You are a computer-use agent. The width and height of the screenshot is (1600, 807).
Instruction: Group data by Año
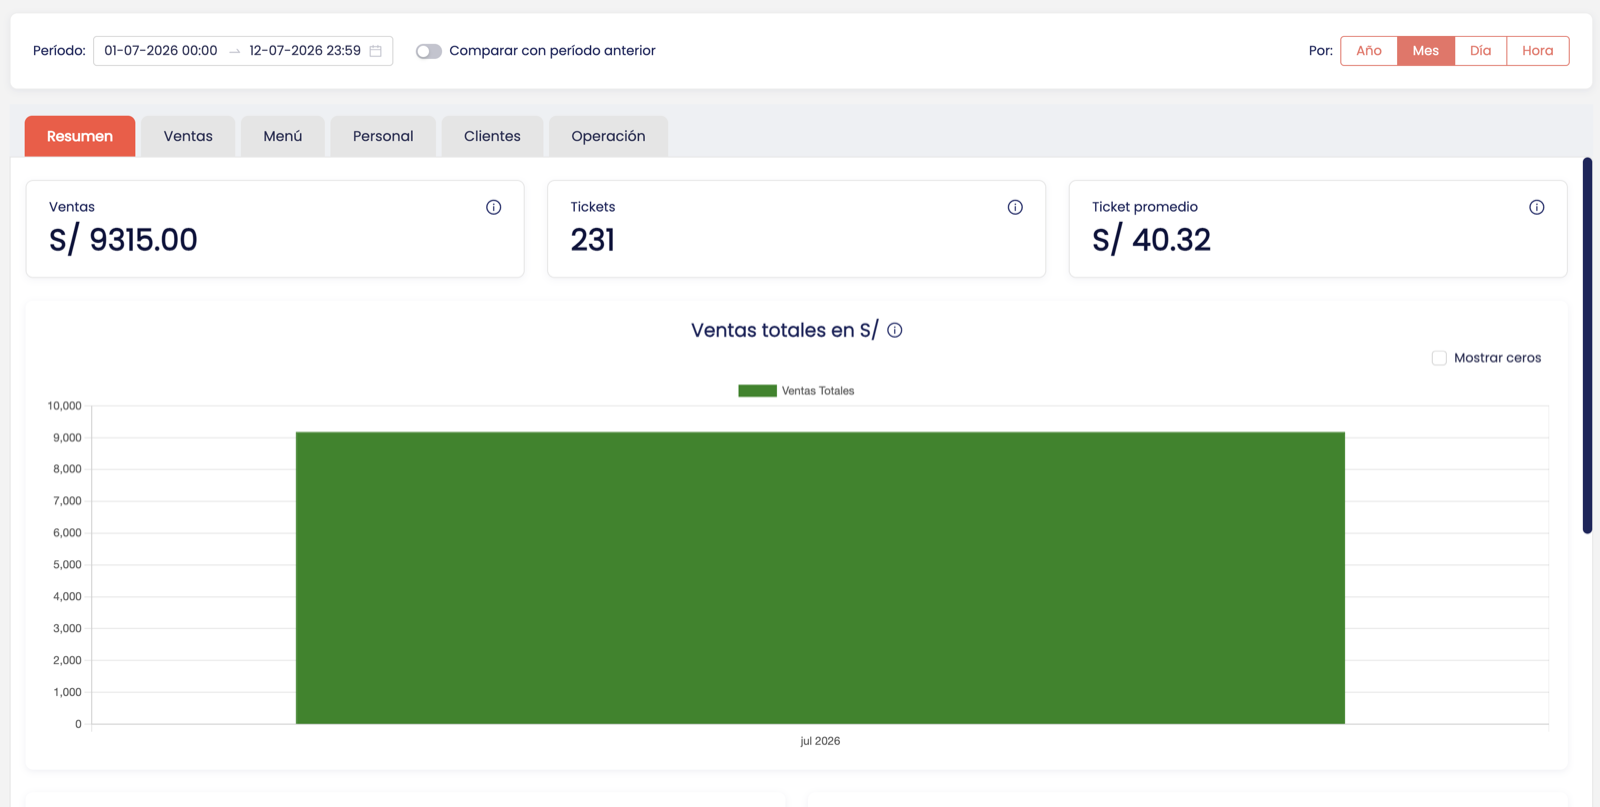pyautogui.click(x=1369, y=51)
